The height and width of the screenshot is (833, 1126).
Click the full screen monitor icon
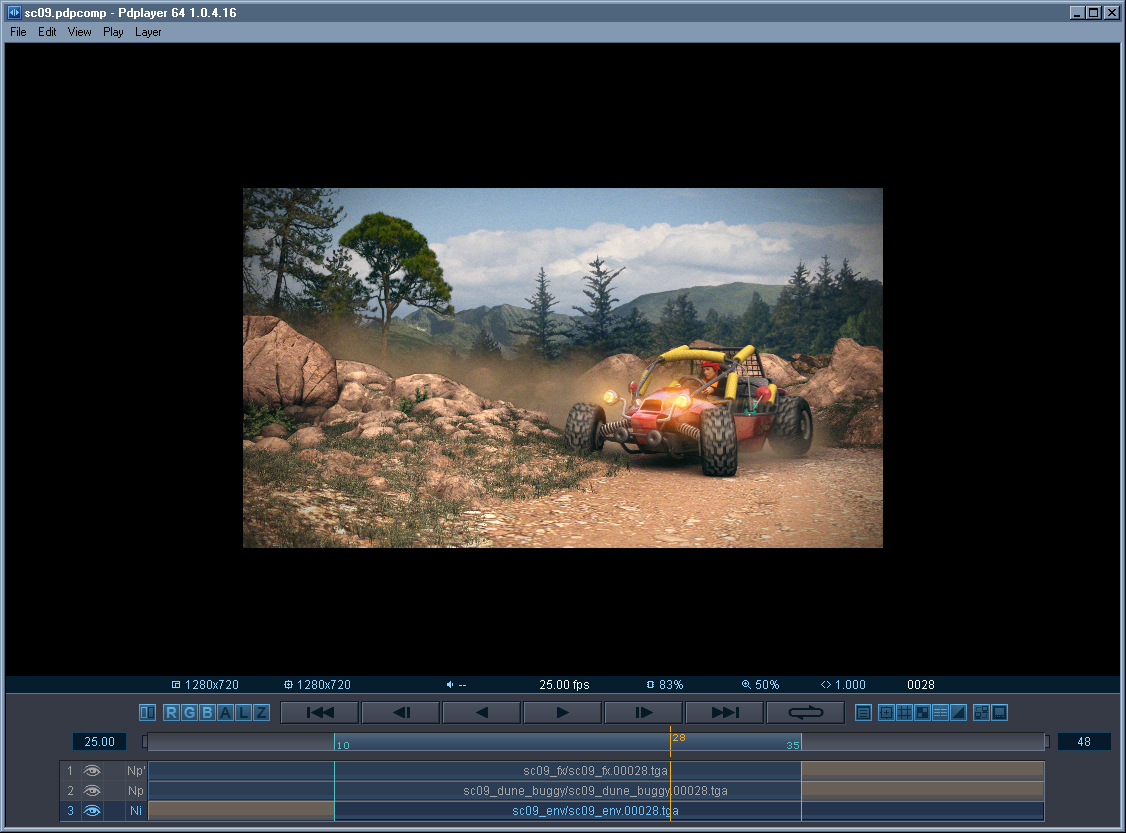[x=999, y=712]
